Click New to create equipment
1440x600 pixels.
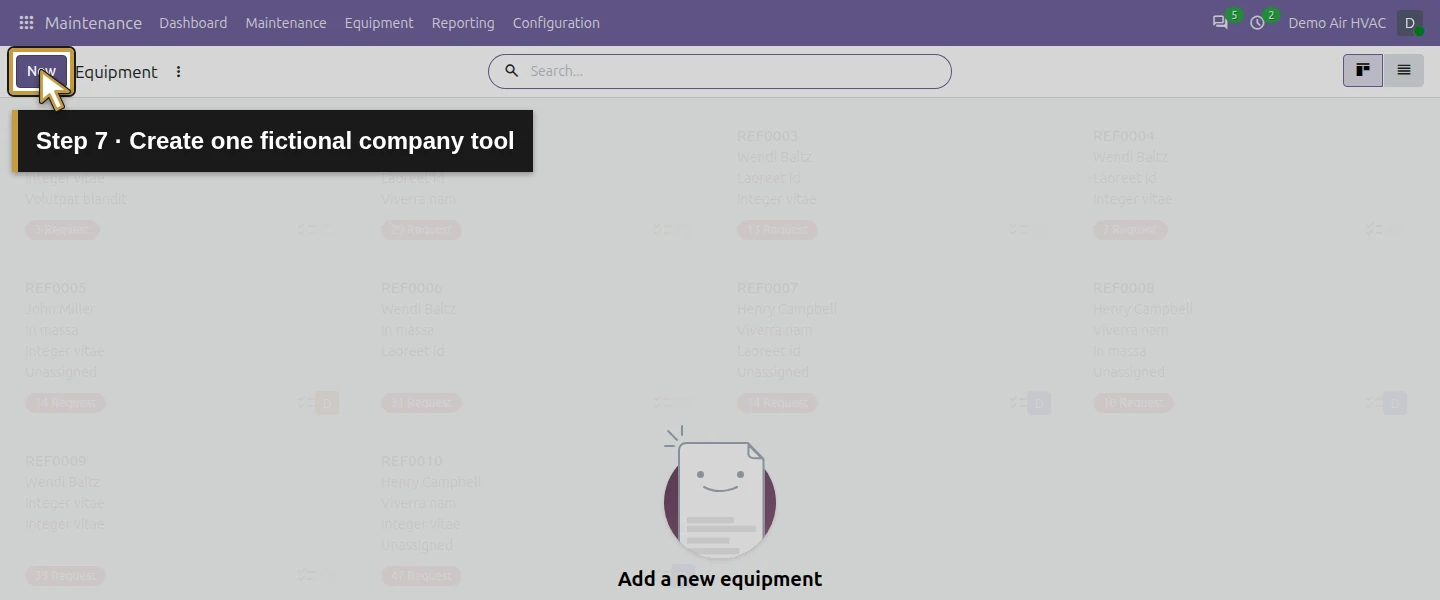[41, 71]
